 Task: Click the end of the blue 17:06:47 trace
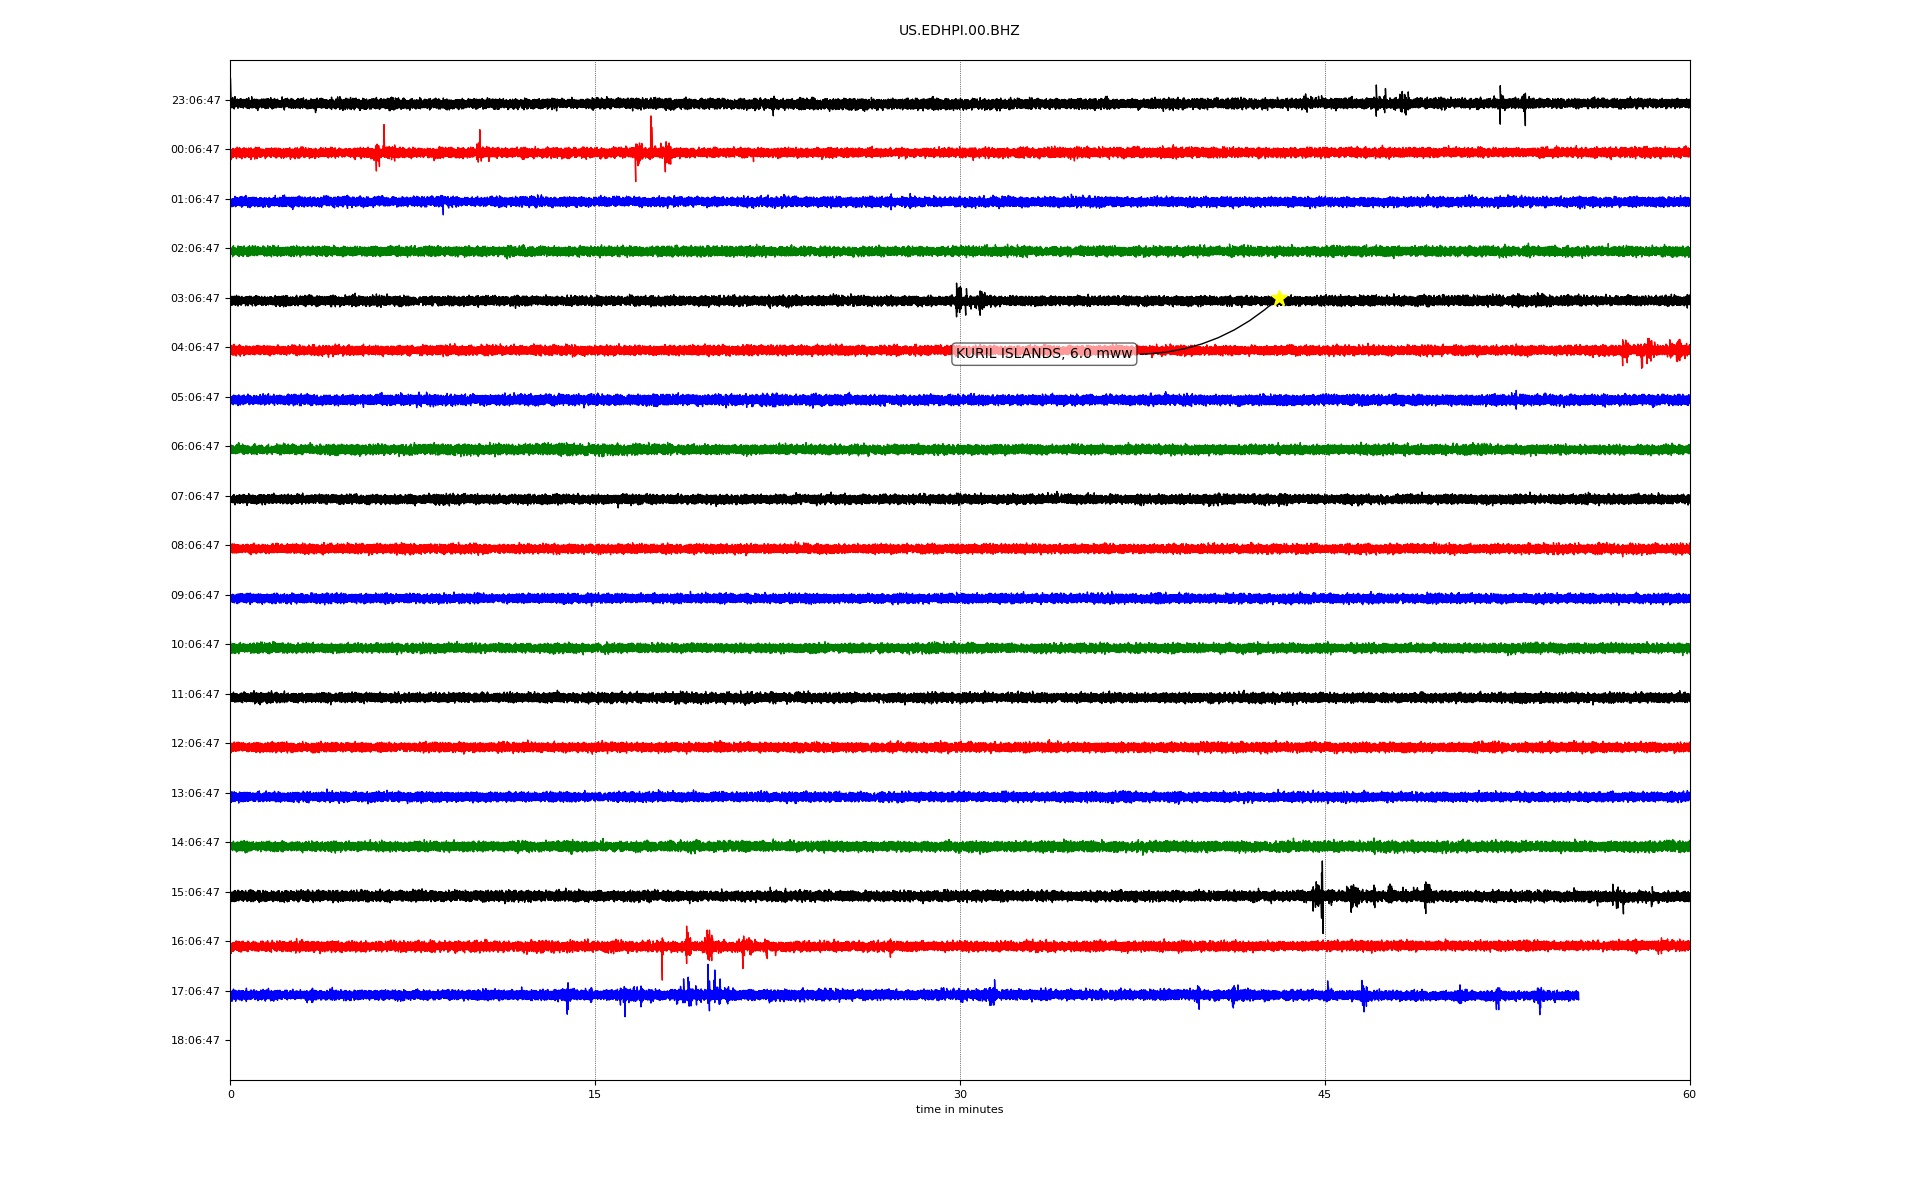(1577, 996)
